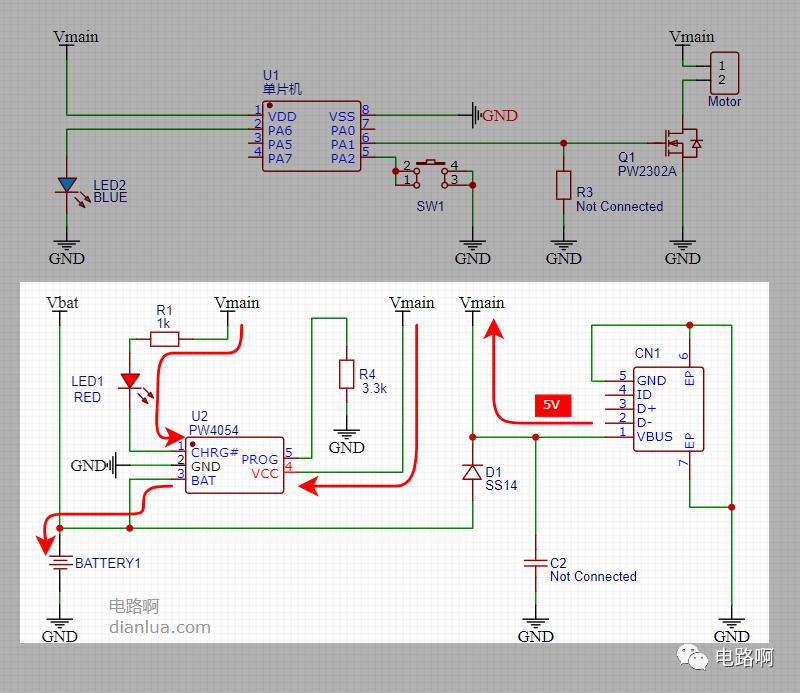The image size is (800, 693).
Task: Click the red 5V label box
Action: pyautogui.click(x=551, y=406)
